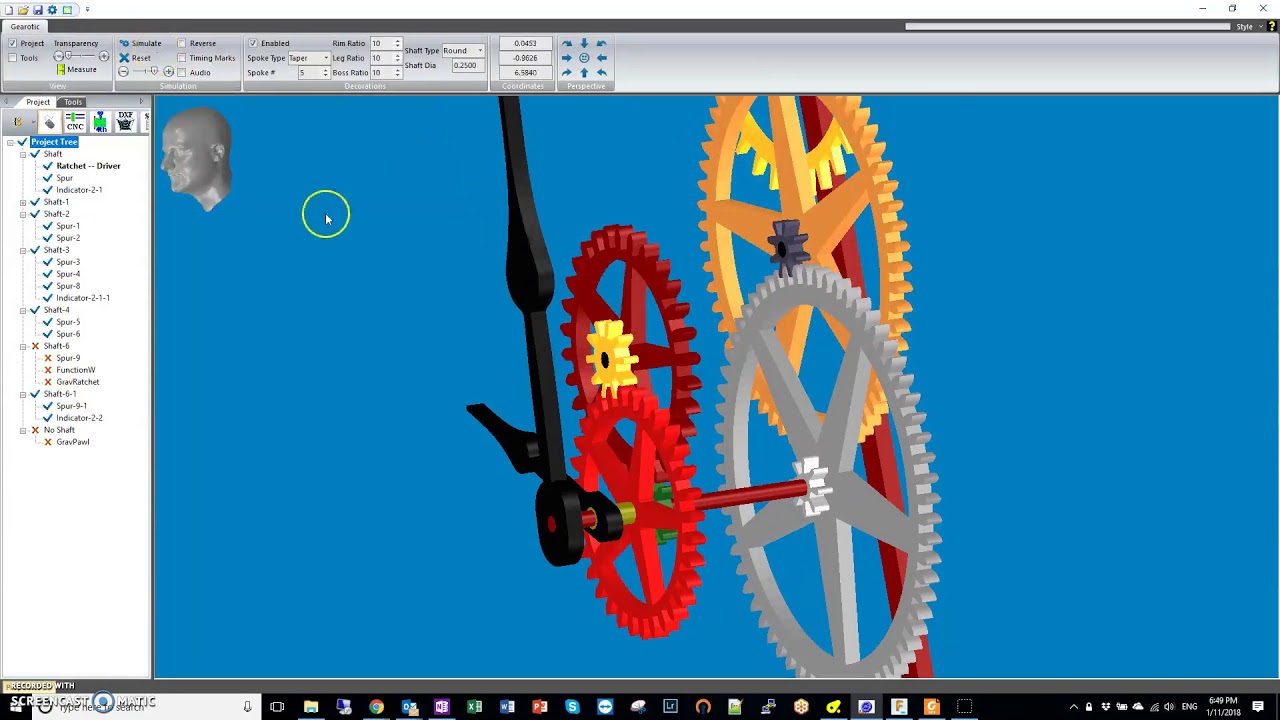Enable the Timing Marks checkbox
Viewport: 1280px width, 720px height.
[182, 58]
